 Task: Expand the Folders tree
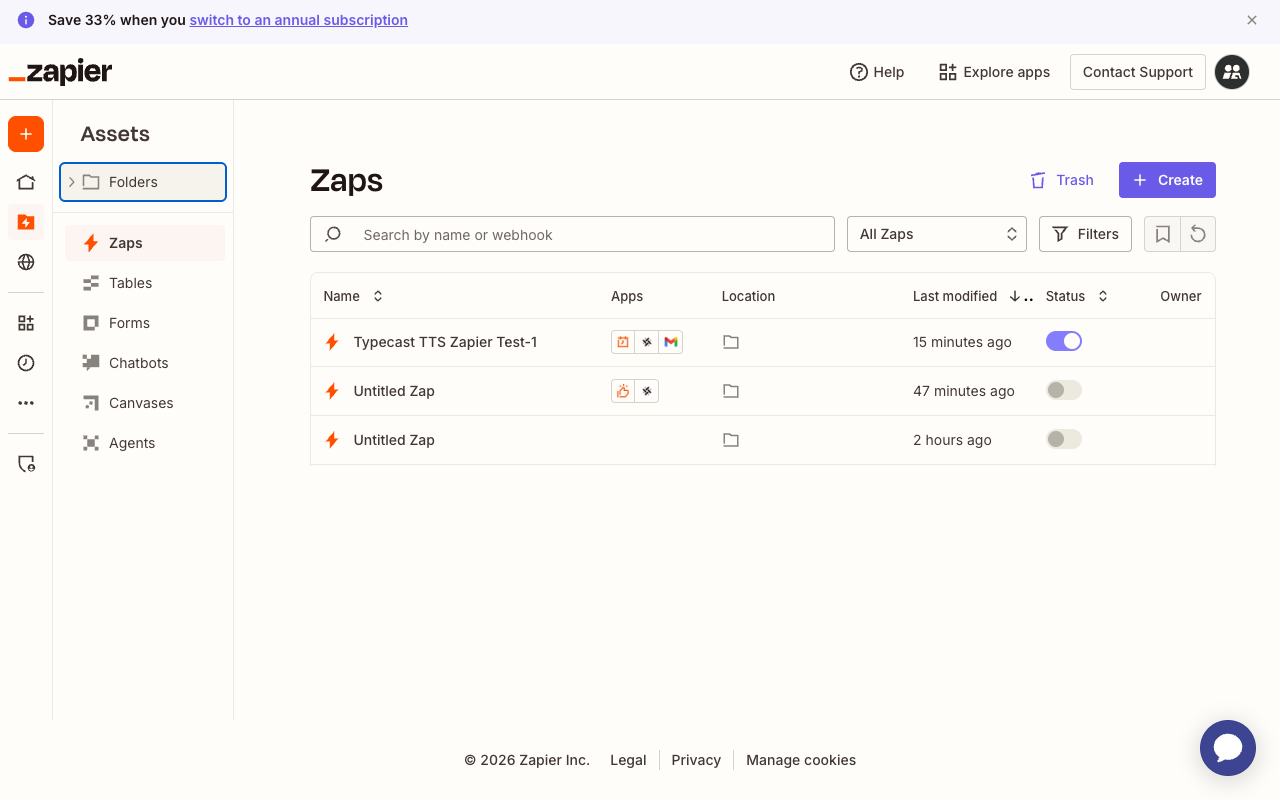tap(72, 182)
